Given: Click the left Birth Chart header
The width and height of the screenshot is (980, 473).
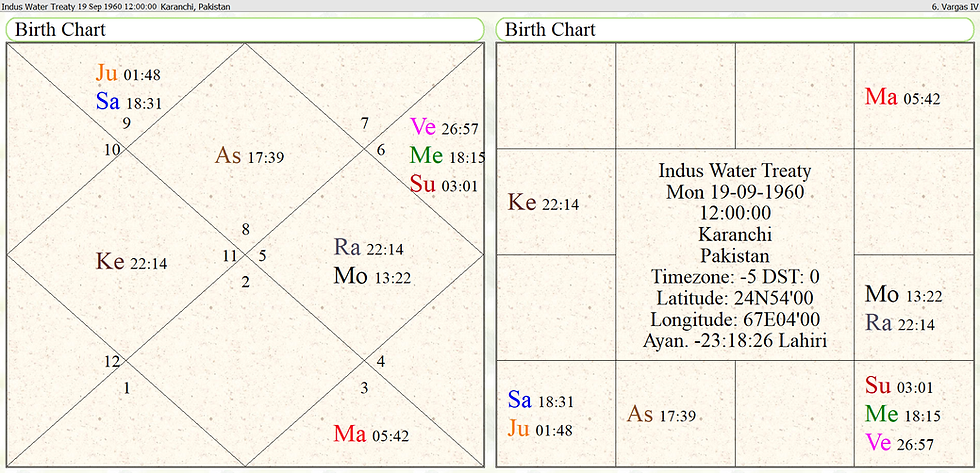Looking at the screenshot, I should point(245,29).
